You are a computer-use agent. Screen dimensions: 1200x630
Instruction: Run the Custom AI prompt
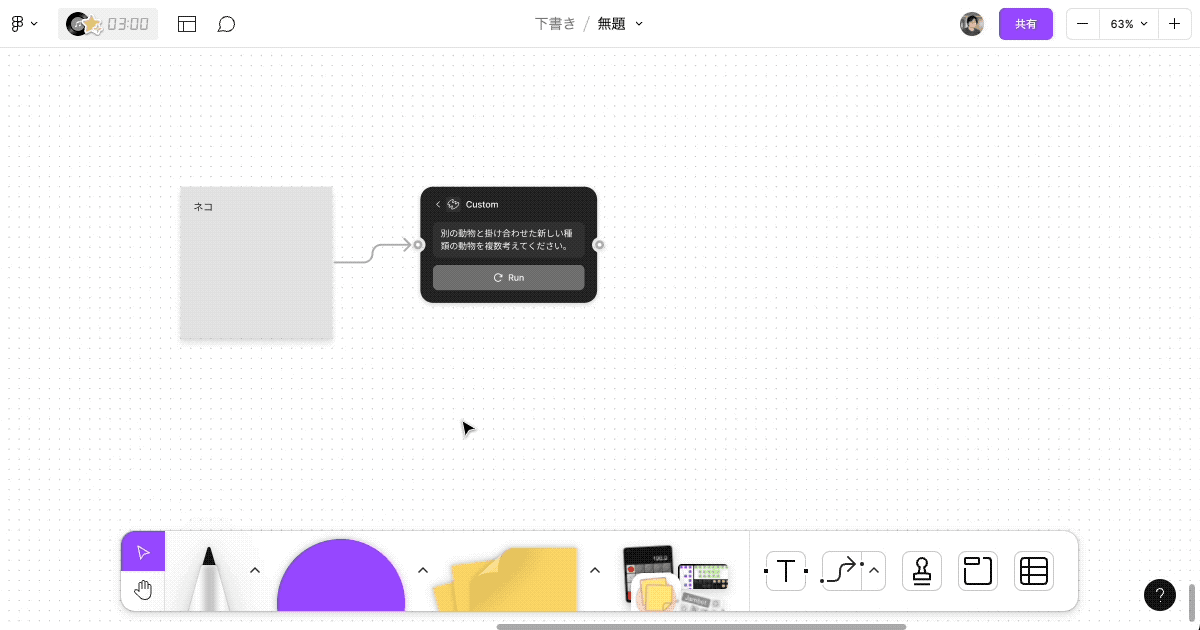508,277
